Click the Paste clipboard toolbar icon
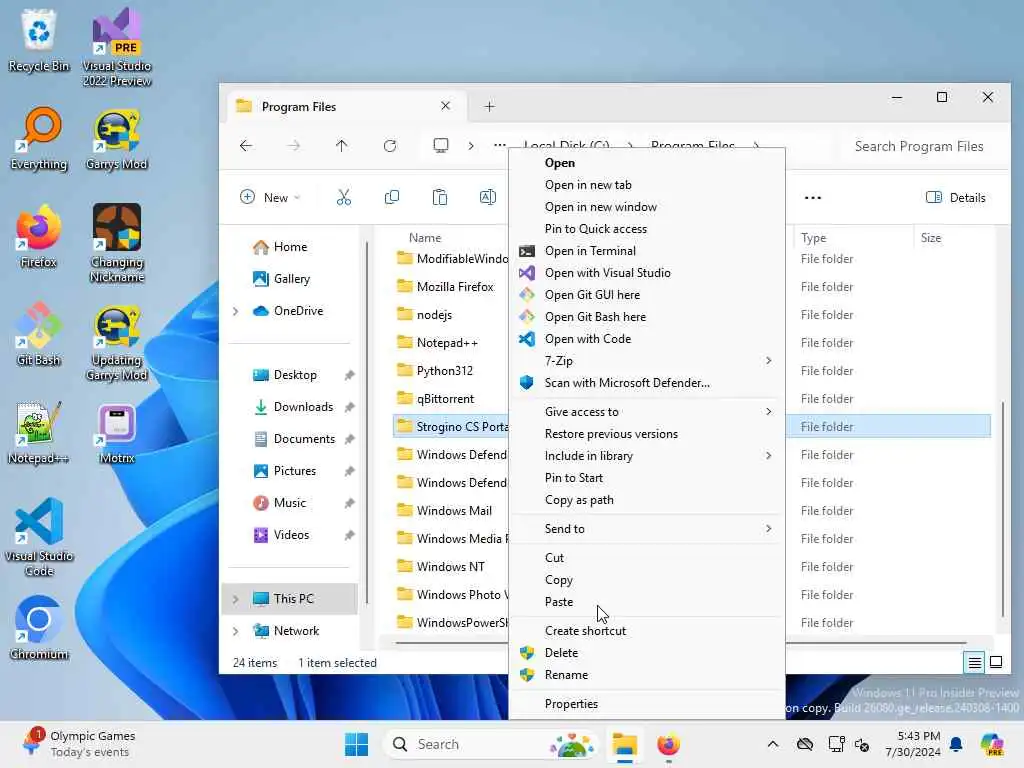 tap(440, 197)
